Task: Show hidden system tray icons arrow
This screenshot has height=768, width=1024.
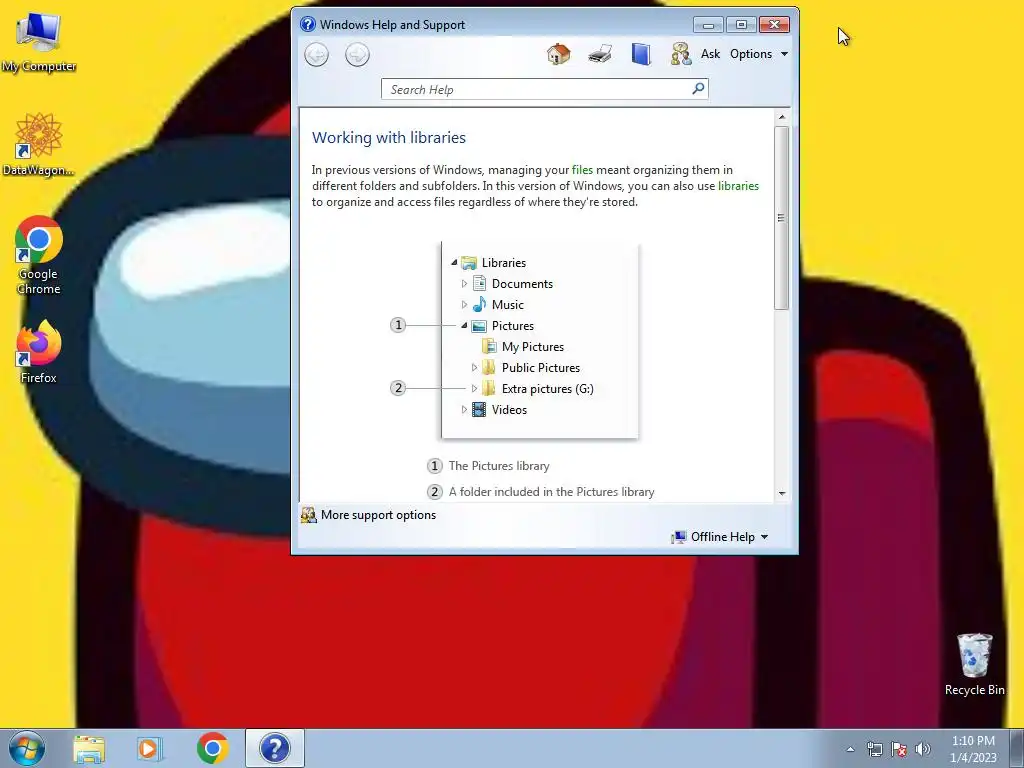Action: tap(850, 749)
